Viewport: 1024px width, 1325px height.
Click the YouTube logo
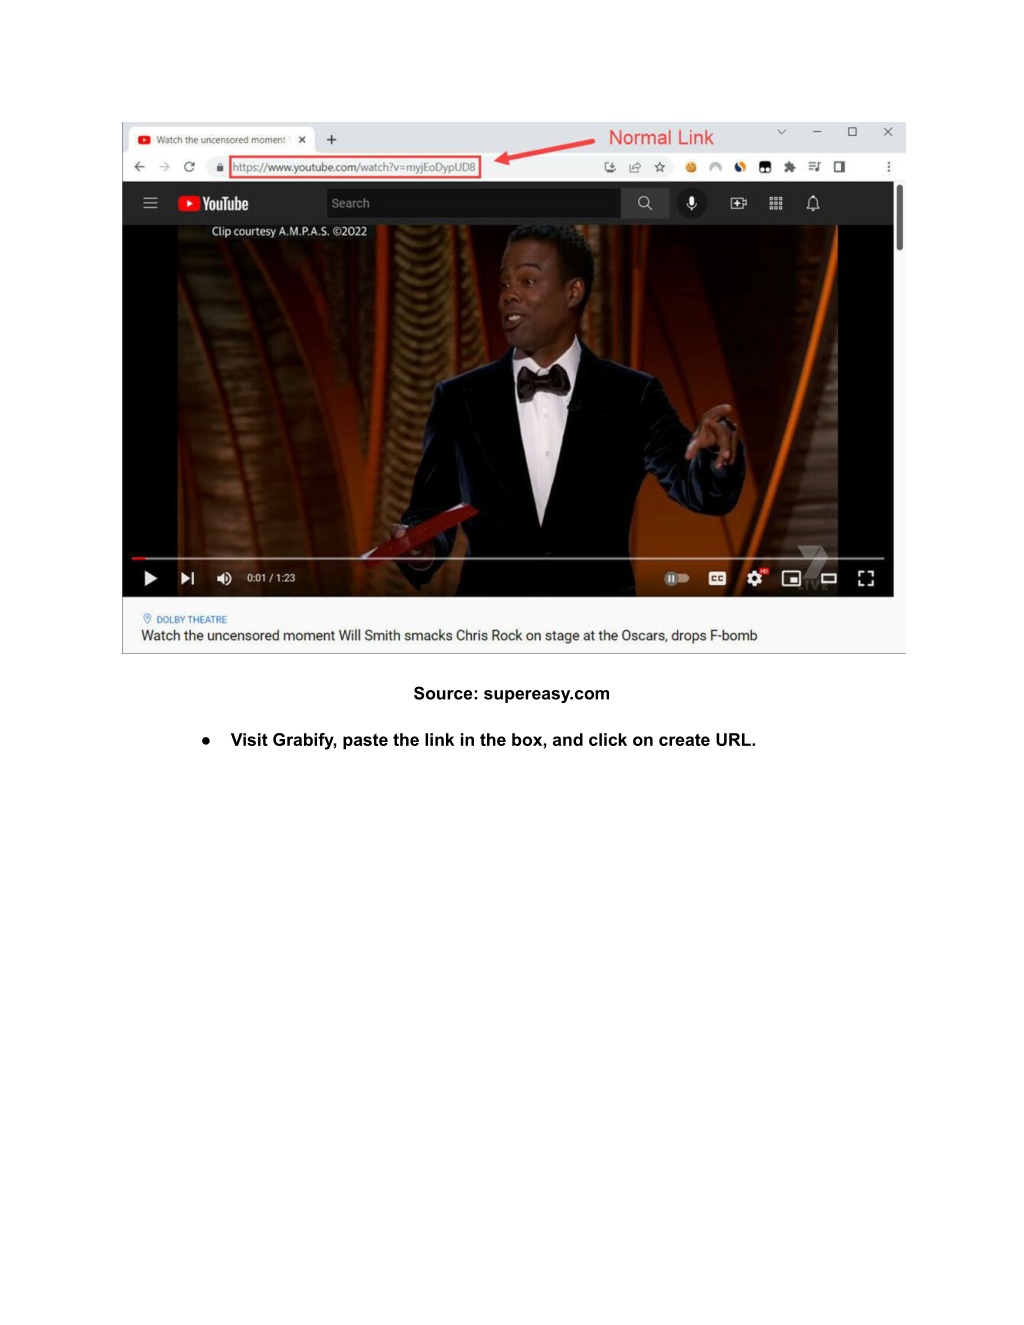point(213,203)
